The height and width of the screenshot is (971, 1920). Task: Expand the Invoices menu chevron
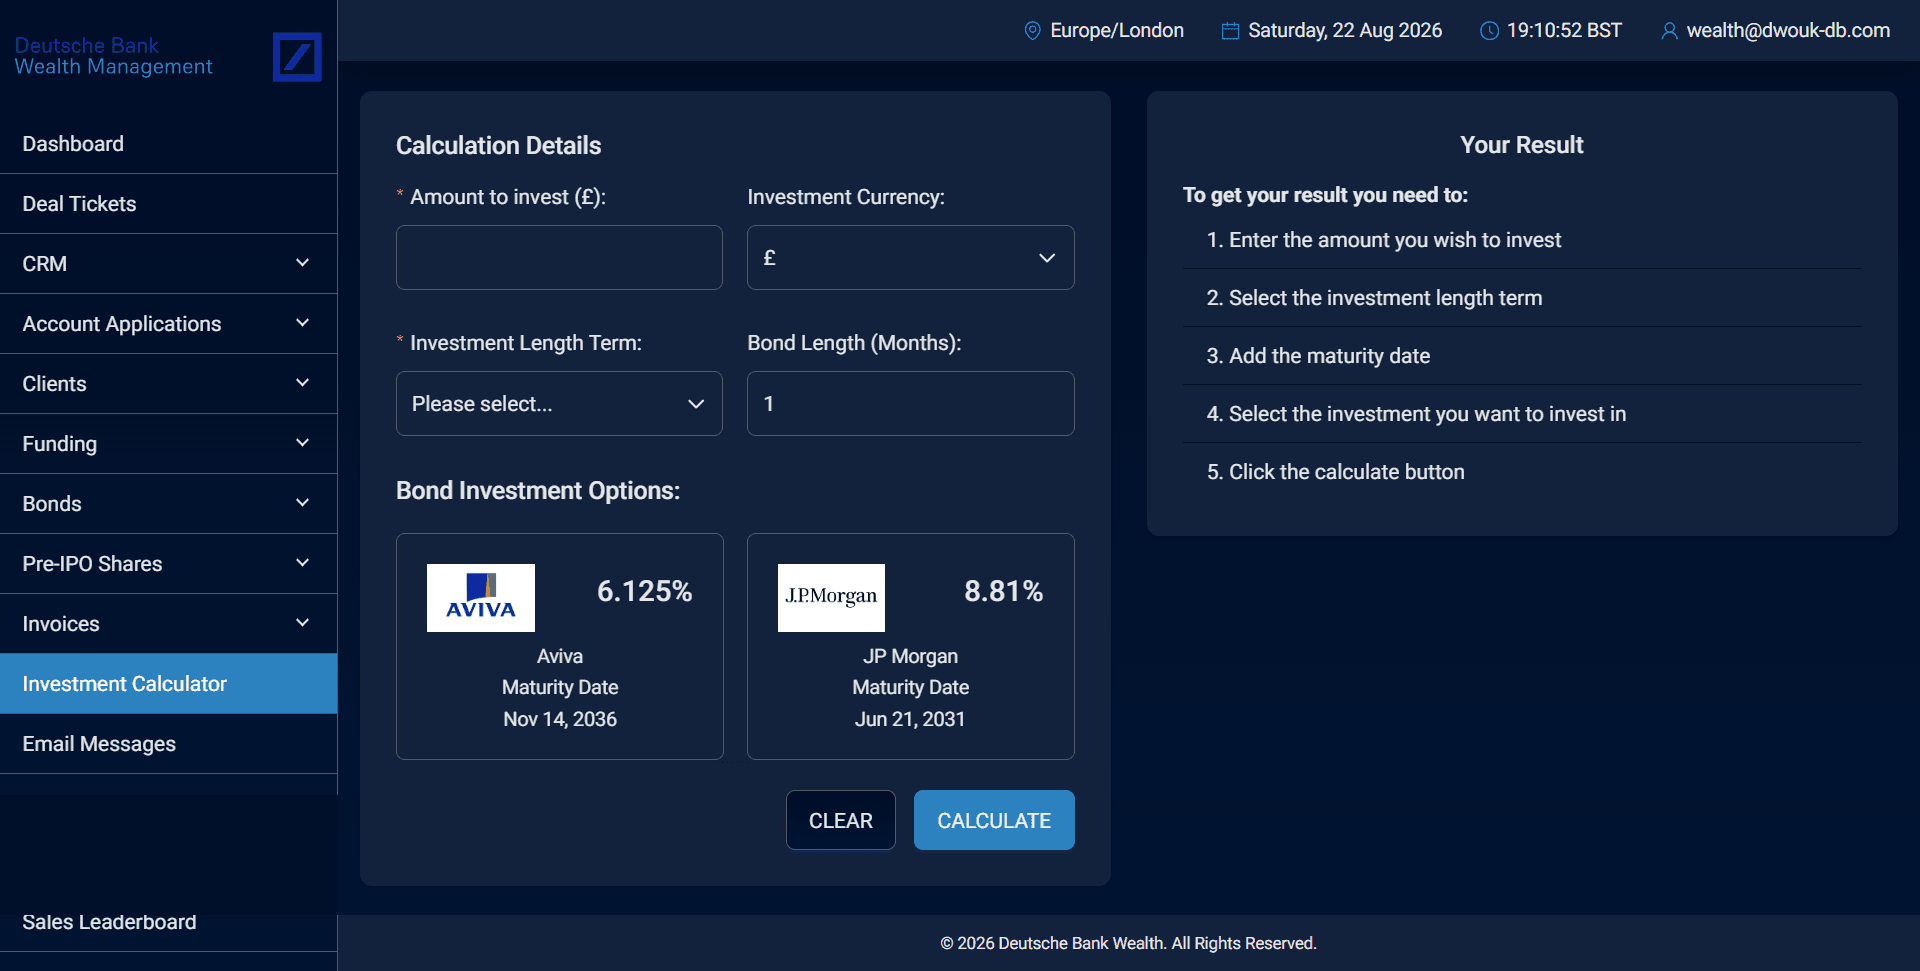click(x=303, y=623)
